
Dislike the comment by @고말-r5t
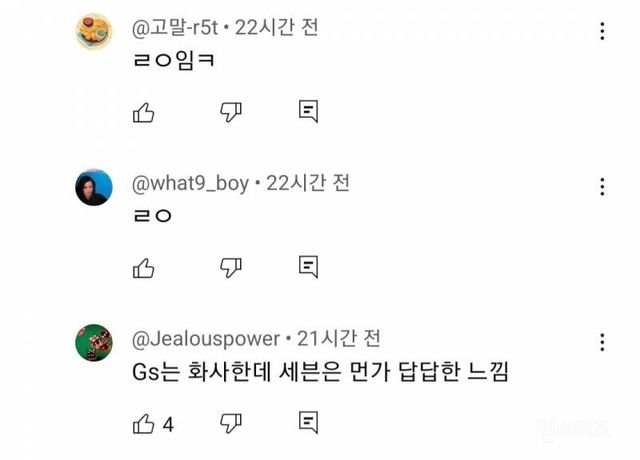(231, 112)
